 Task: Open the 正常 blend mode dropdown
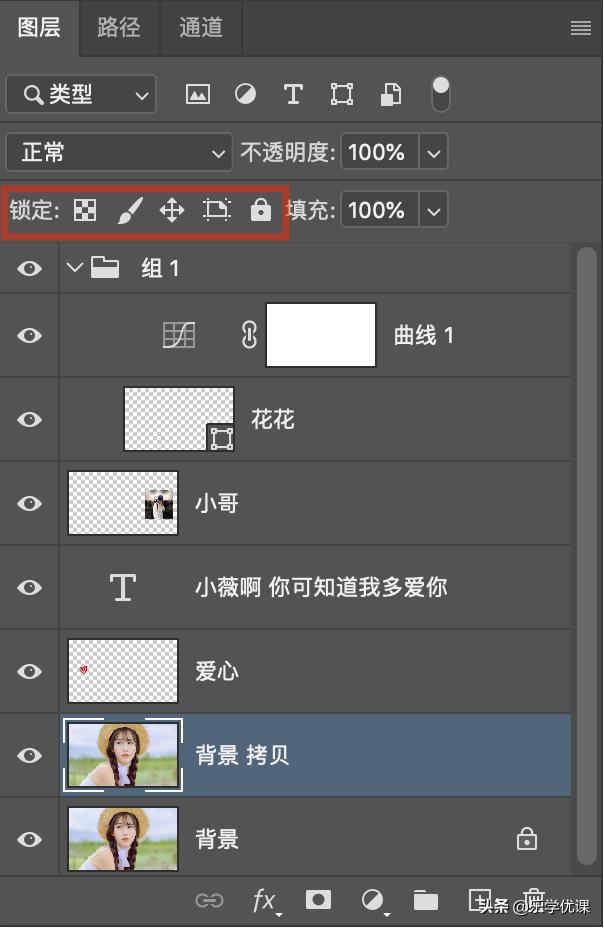coord(119,152)
